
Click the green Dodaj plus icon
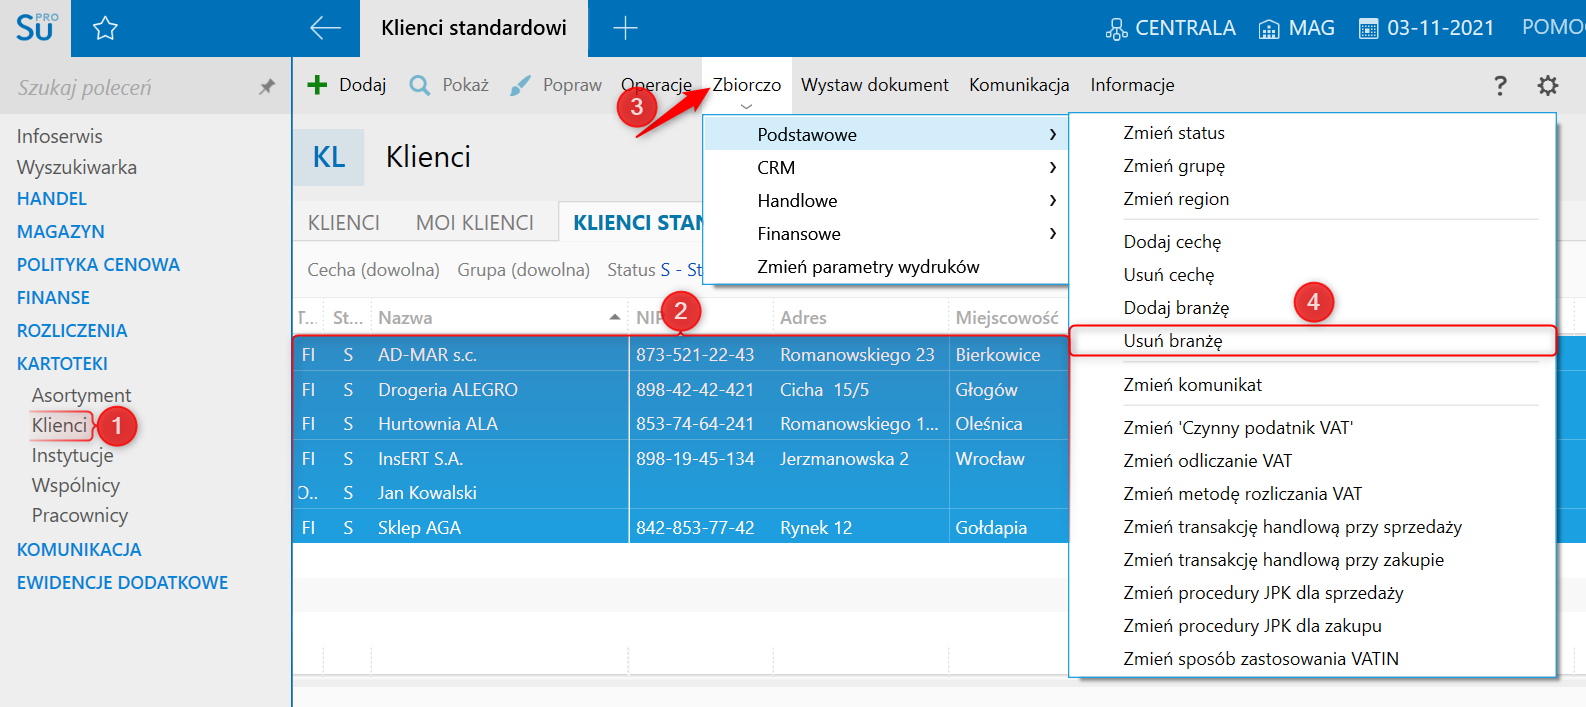click(317, 85)
